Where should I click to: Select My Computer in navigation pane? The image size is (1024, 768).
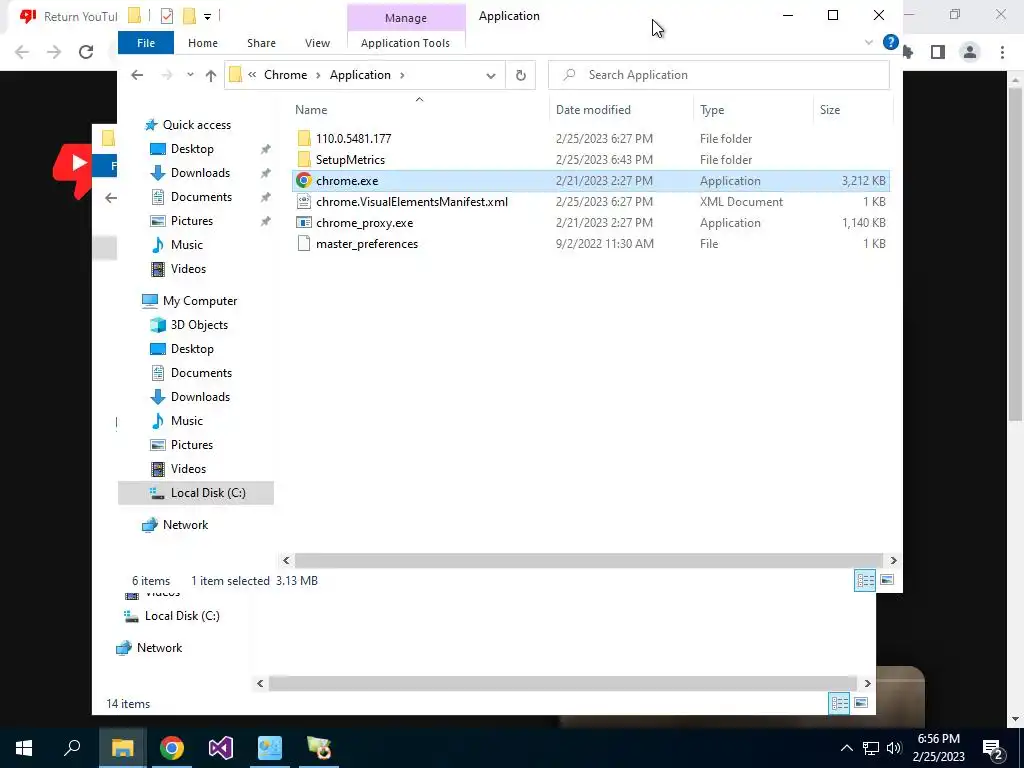pyautogui.click(x=200, y=301)
